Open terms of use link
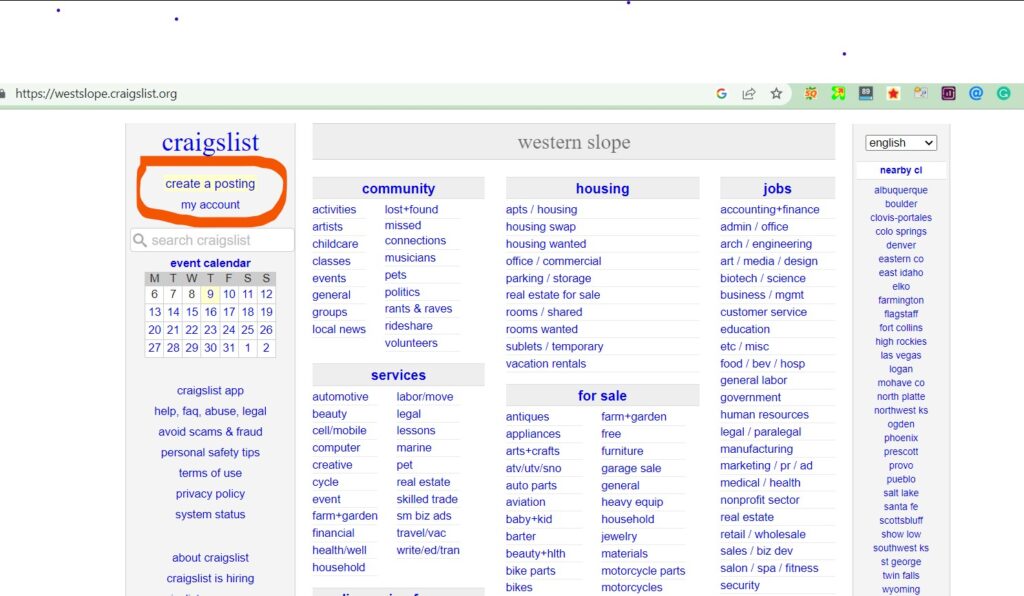 point(210,473)
